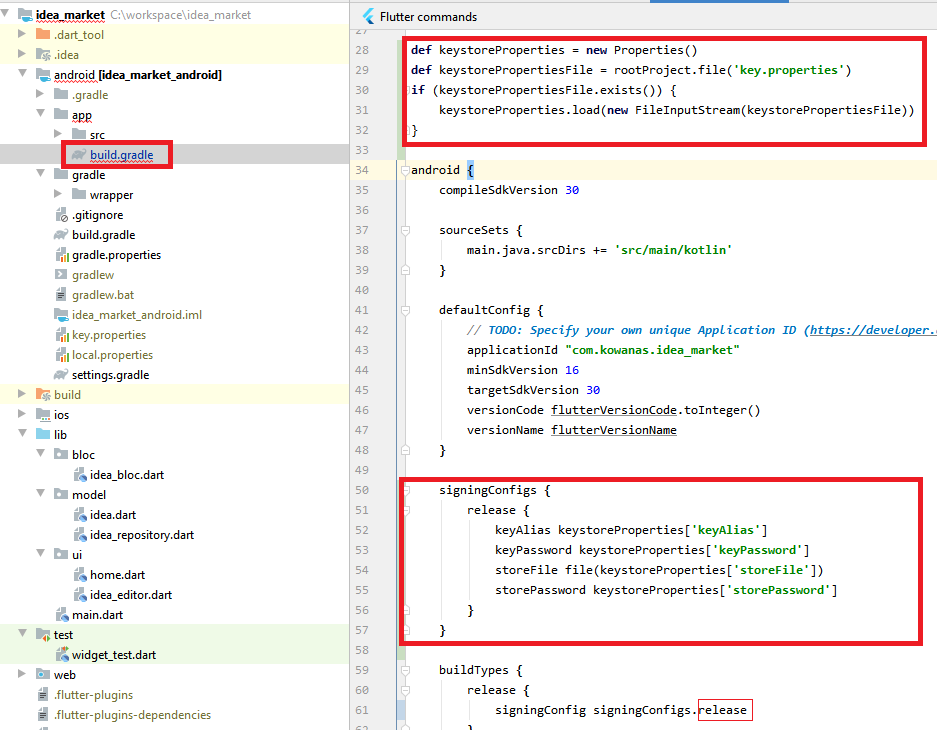The height and width of the screenshot is (730, 937).
Task: Click the gradlew script icon
Action: tap(61, 275)
